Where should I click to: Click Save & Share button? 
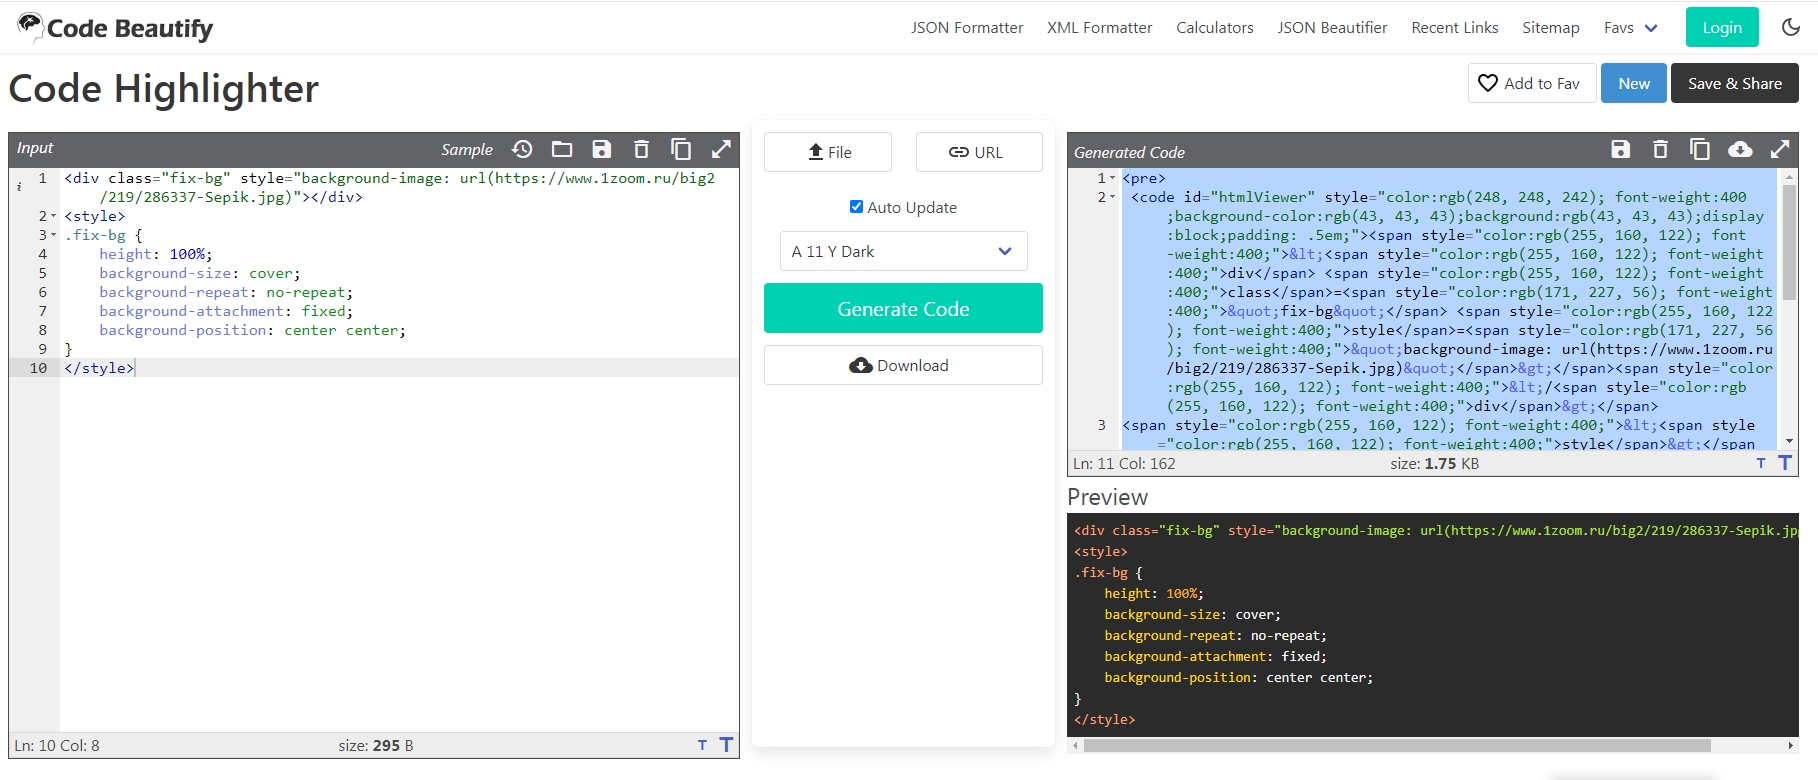[x=1734, y=83]
